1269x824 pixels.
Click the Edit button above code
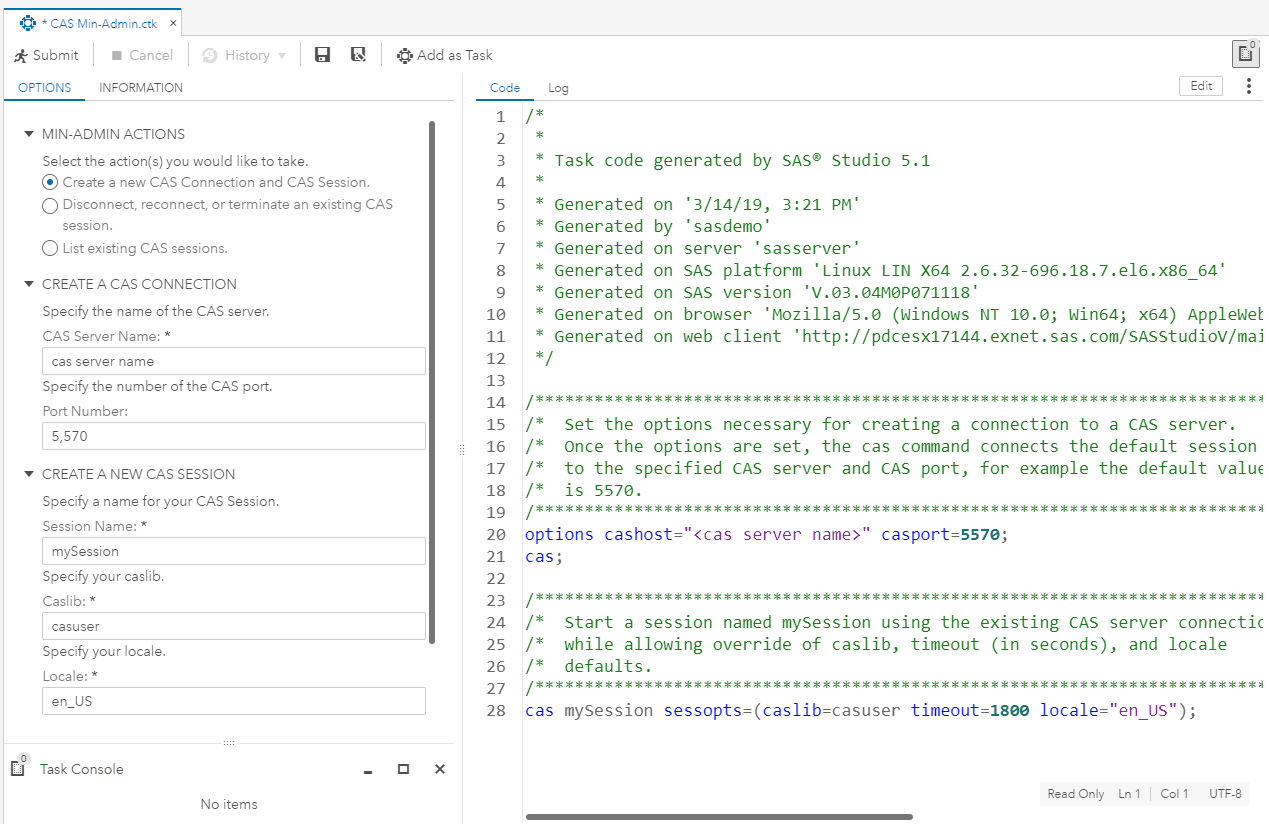click(x=1201, y=86)
